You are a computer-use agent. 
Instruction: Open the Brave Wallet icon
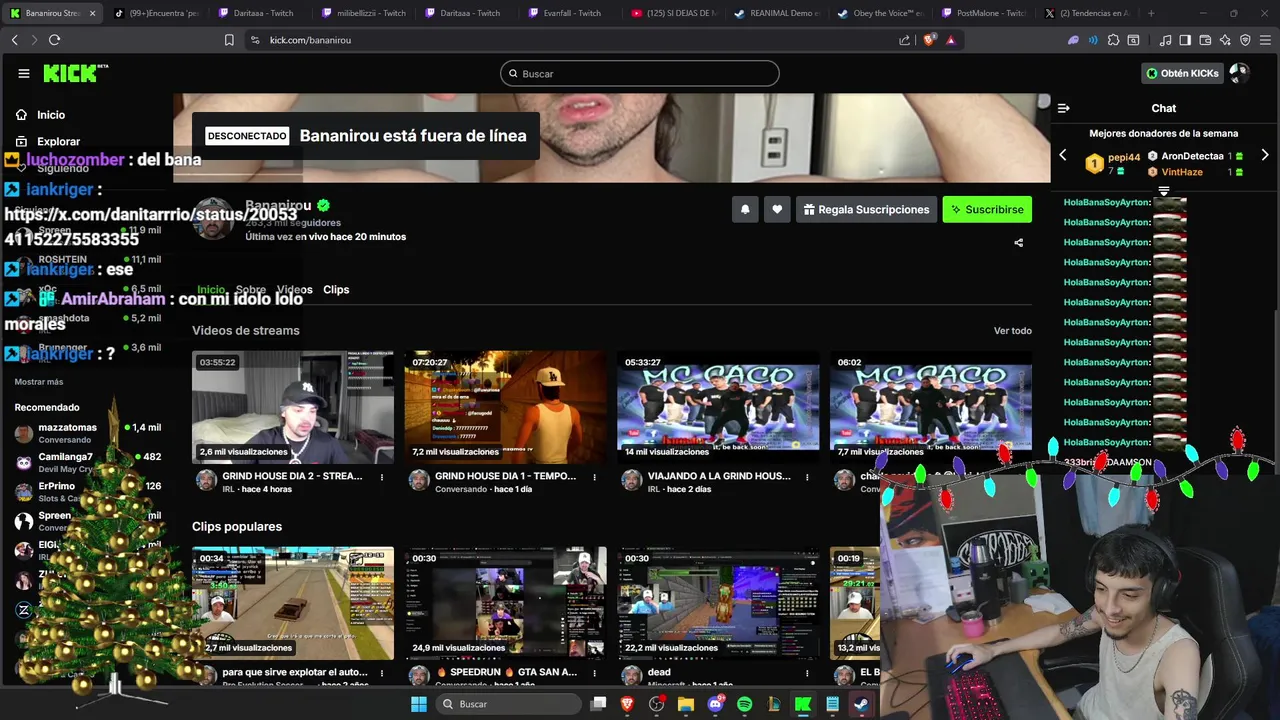1205,40
